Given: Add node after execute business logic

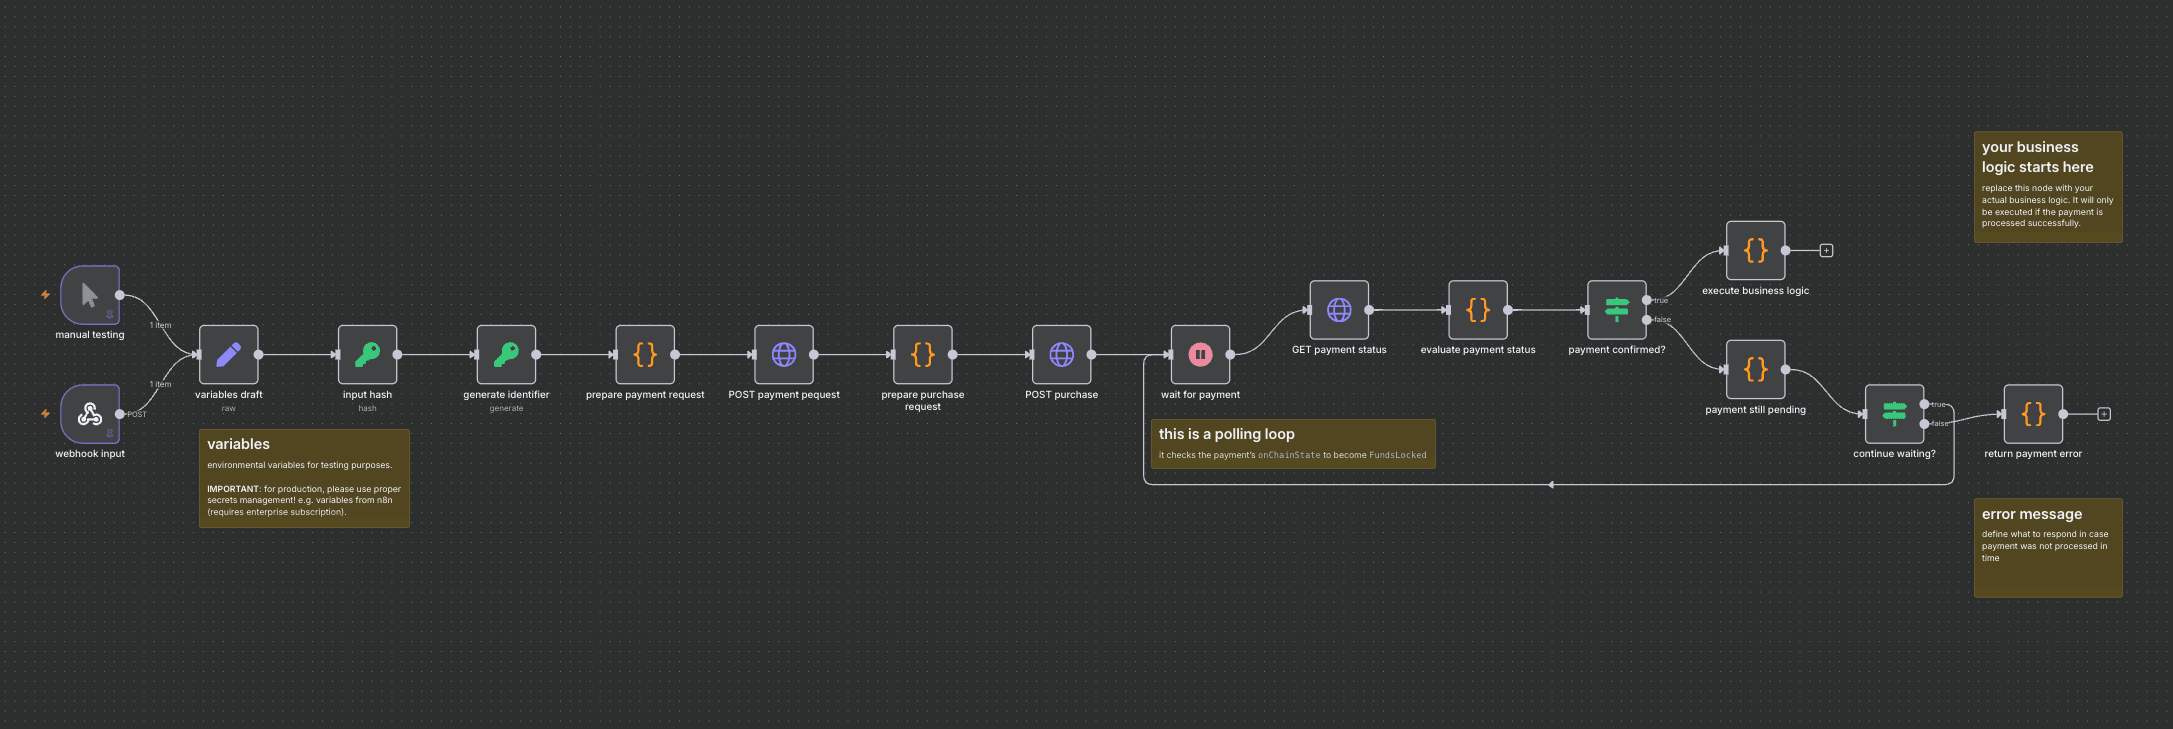Looking at the screenshot, I should (1826, 251).
